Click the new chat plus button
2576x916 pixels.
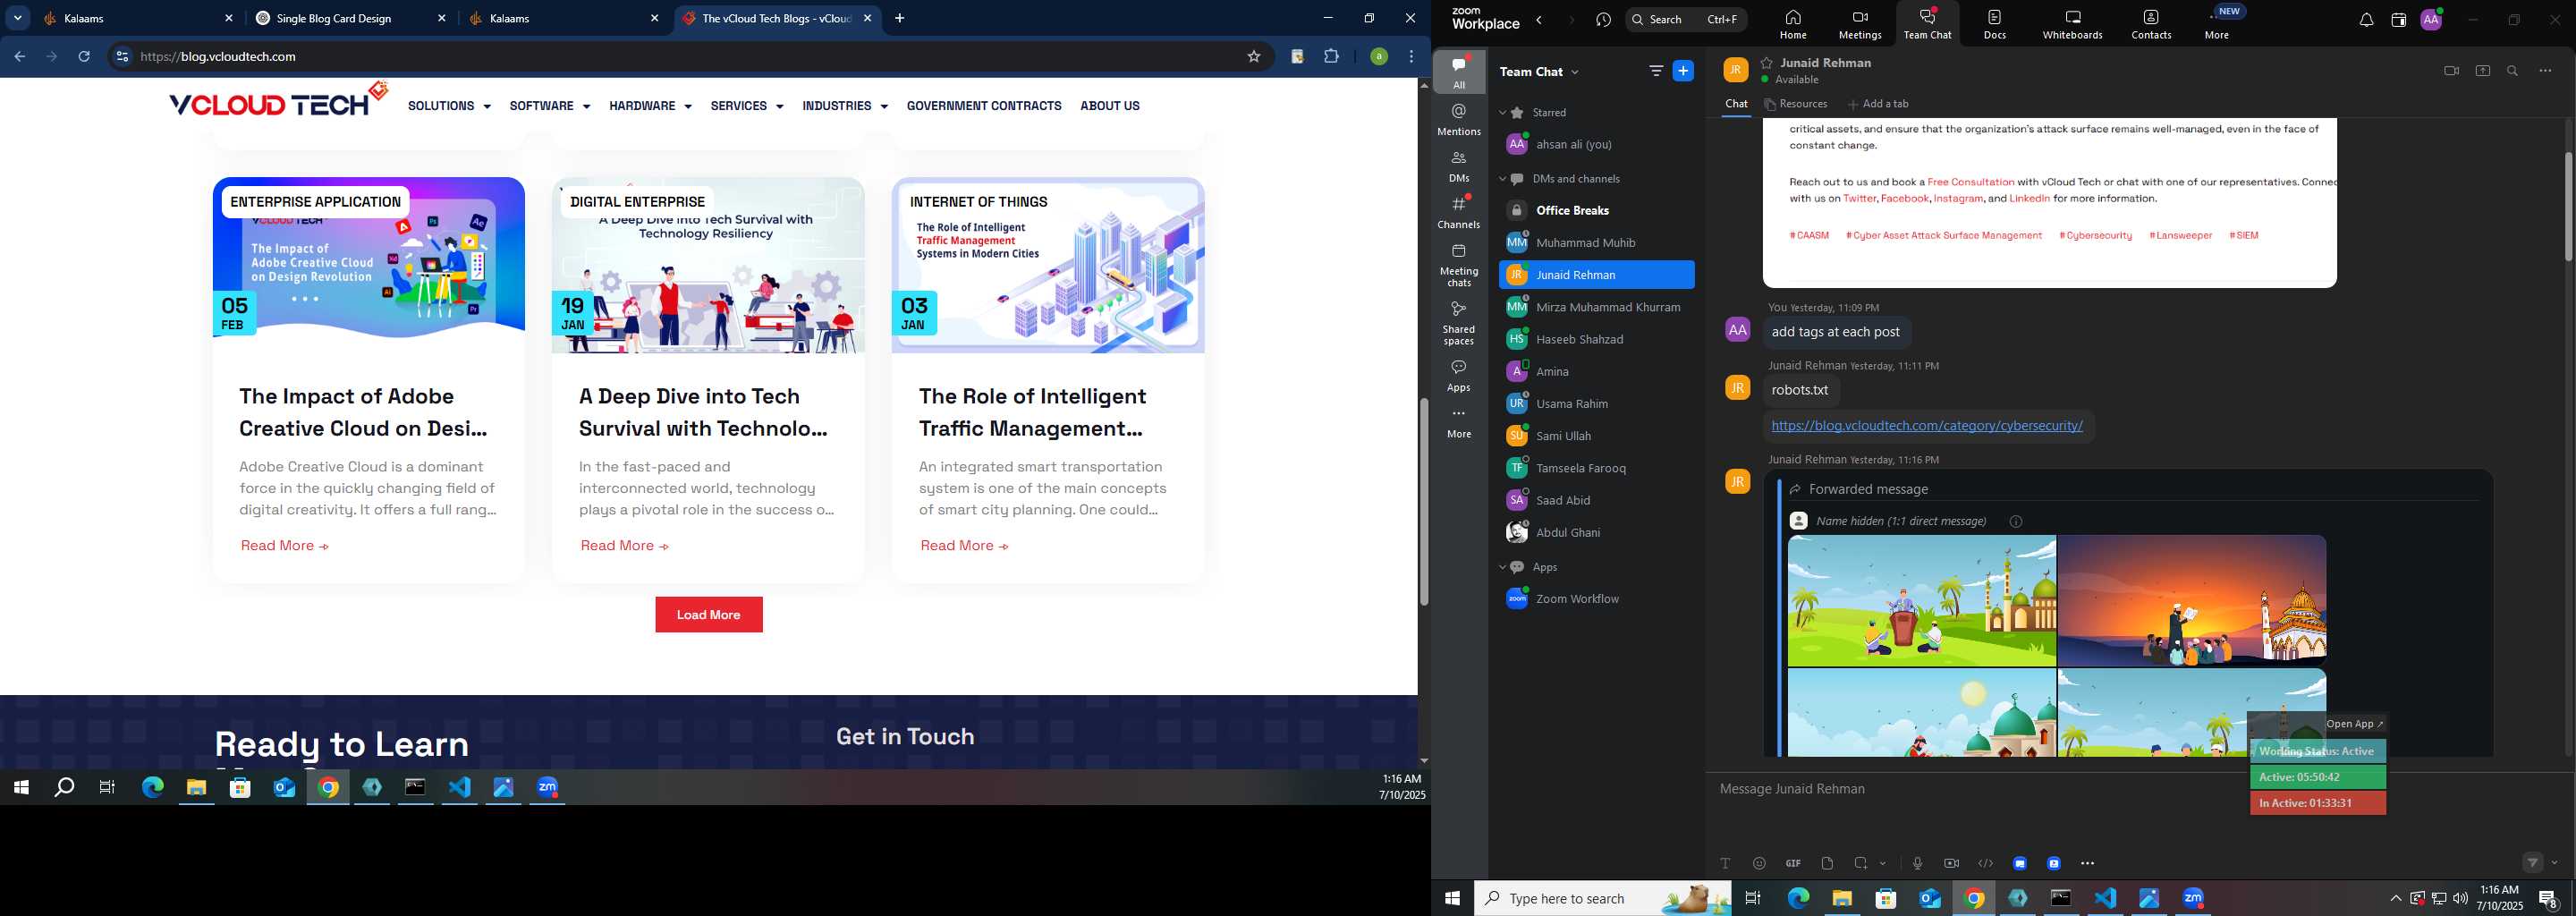[x=1684, y=71]
